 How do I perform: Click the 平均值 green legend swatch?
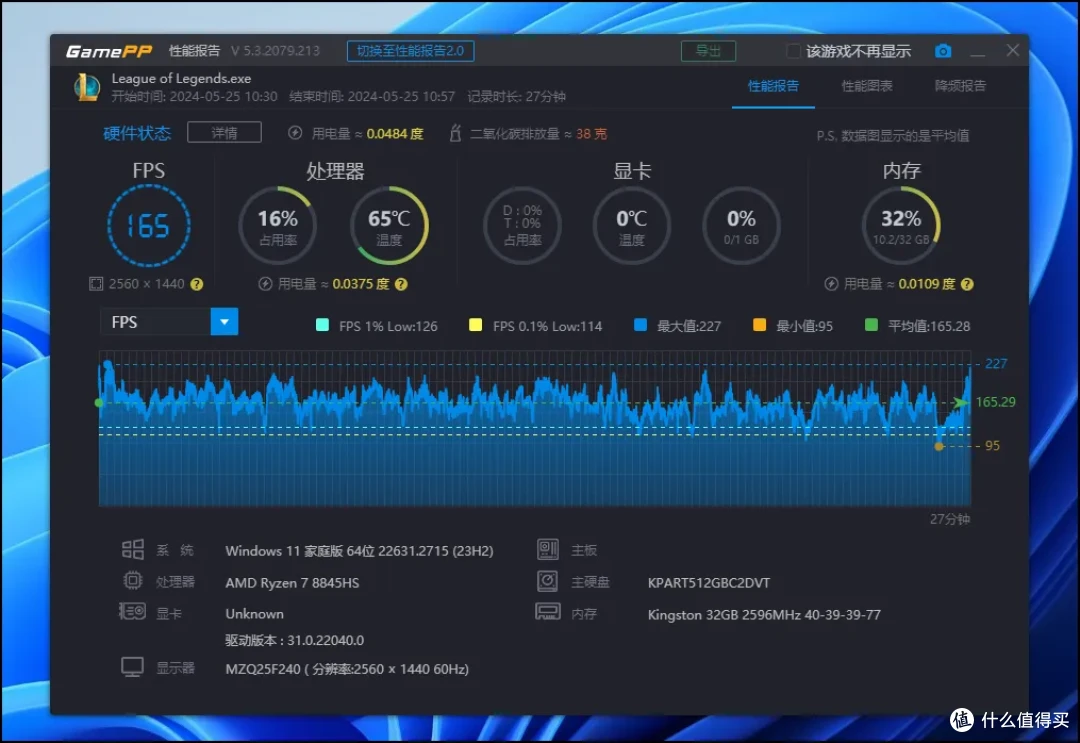tap(871, 325)
